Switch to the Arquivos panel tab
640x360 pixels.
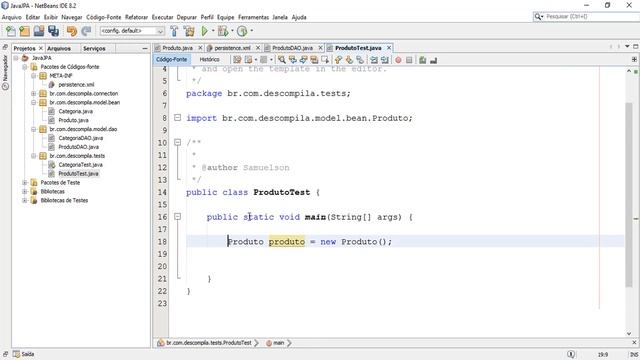coord(59,48)
